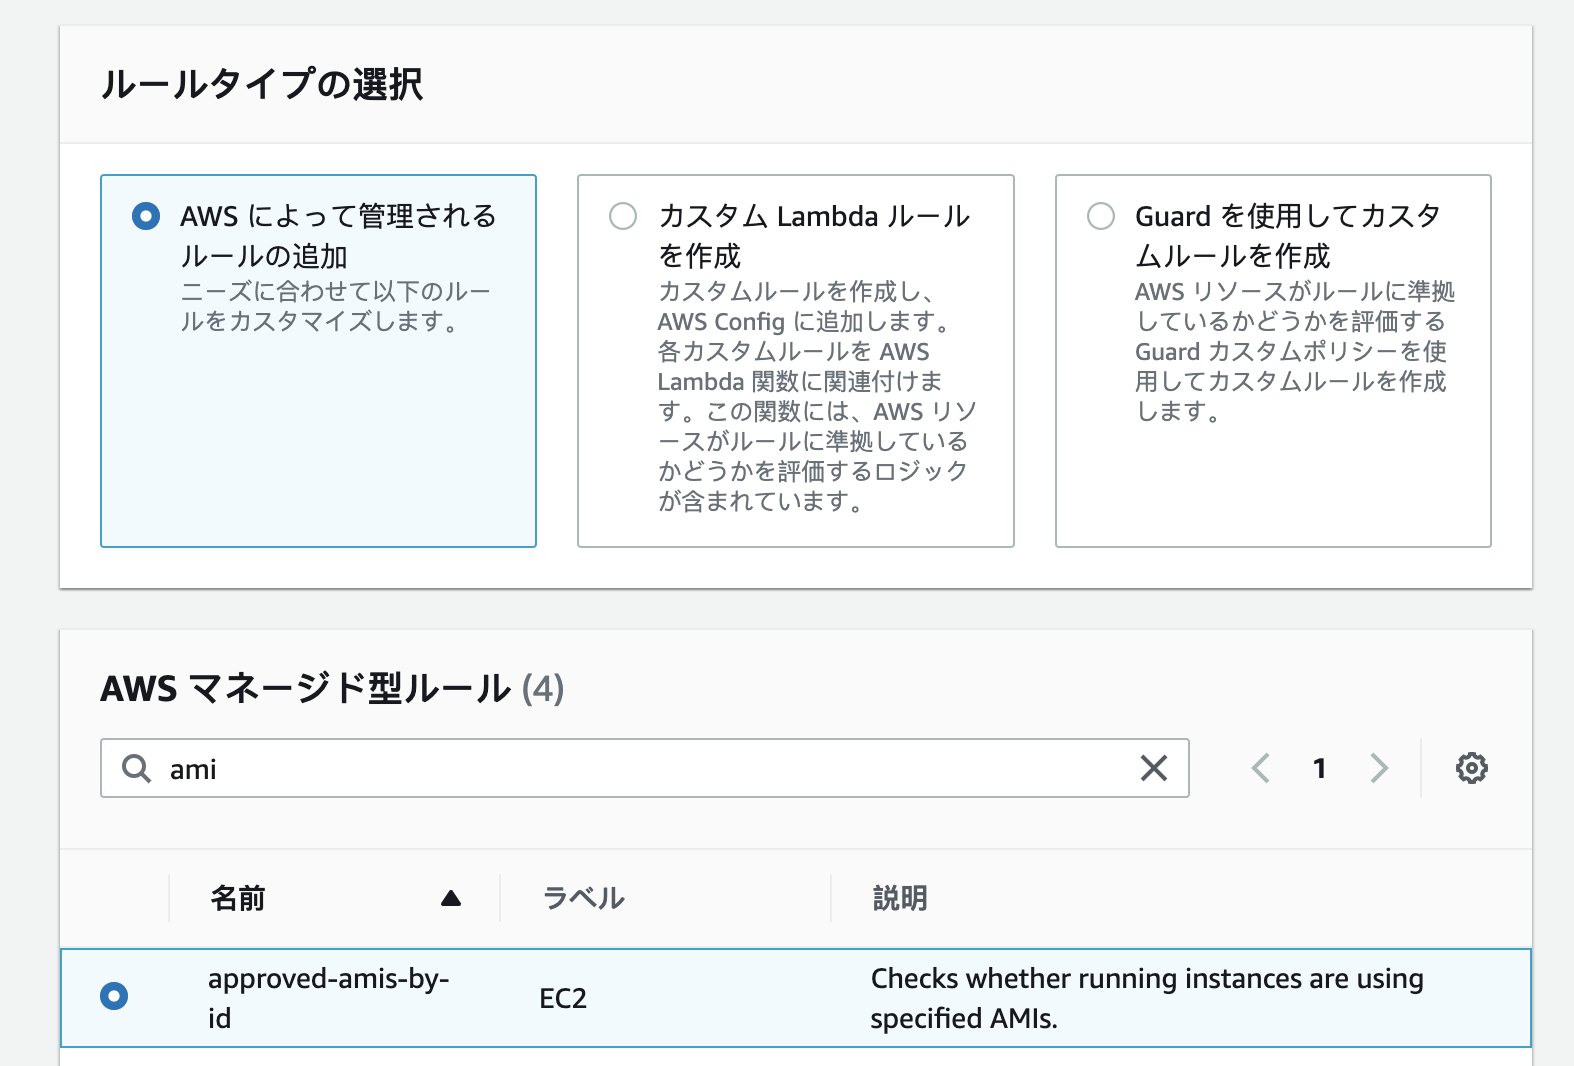
Task: Open table preferences gear icon
Action: tap(1471, 768)
